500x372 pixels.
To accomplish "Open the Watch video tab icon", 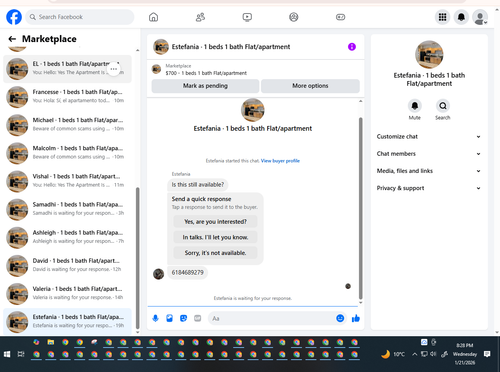I will pyautogui.click(x=247, y=17).
